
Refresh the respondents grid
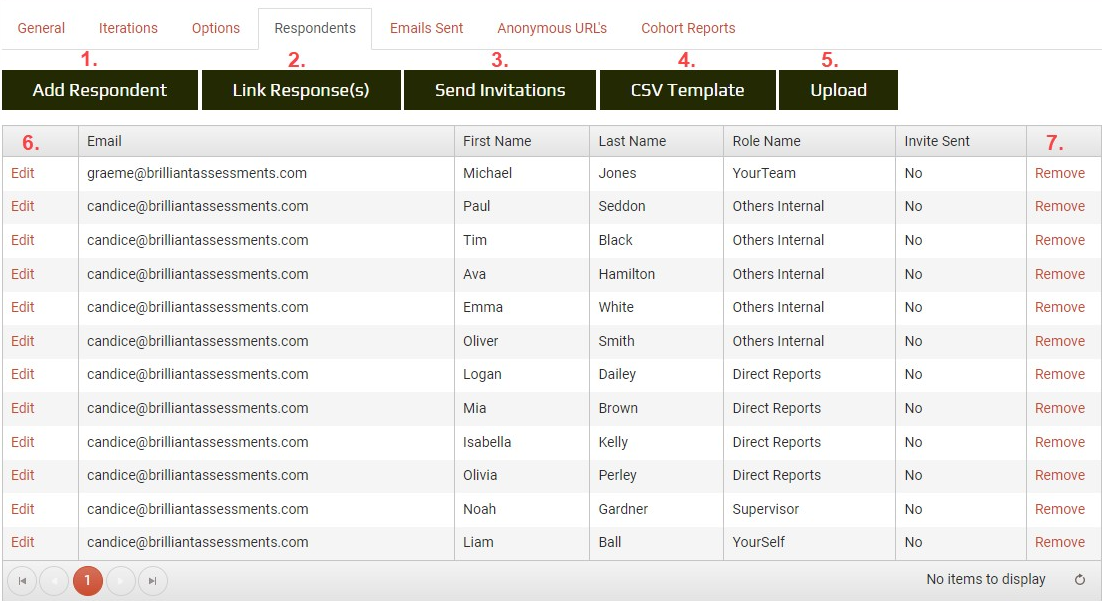click(1079, 580)
